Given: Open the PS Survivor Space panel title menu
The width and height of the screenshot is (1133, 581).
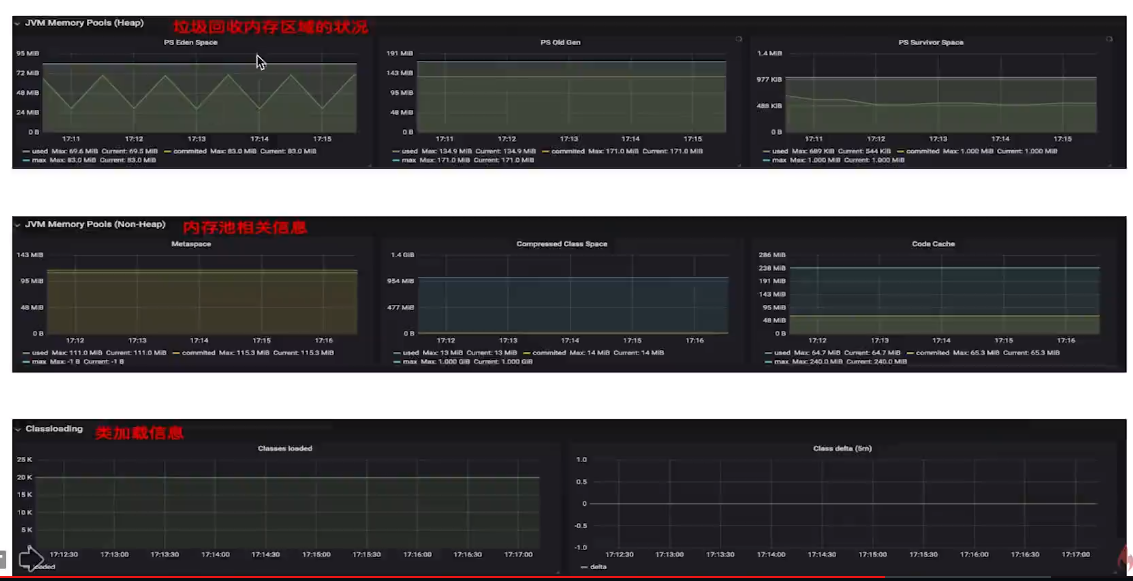Looking at the screenshot, I should pos(931,43).
